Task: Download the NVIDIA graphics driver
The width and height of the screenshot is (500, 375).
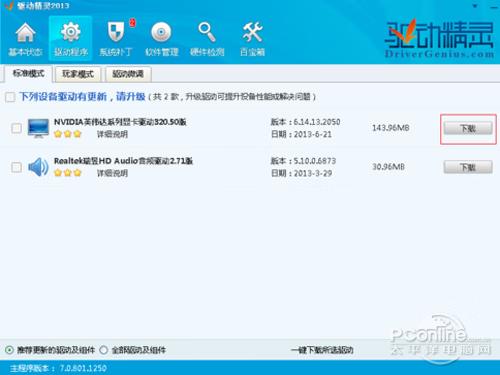Action: click(x=468, y=128)
